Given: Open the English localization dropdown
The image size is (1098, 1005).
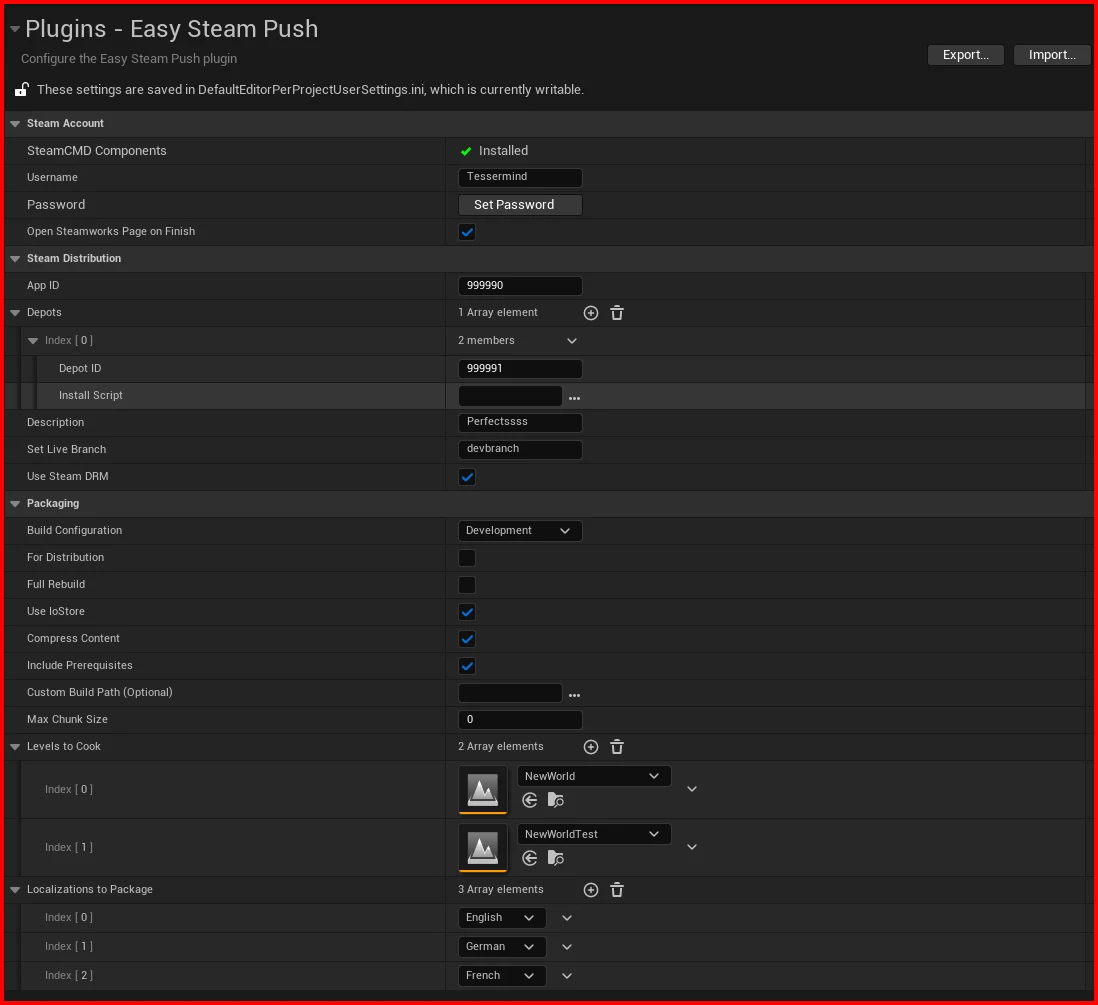Looking at the screenshot, I should pyautogui.click(x=501, y=917).
